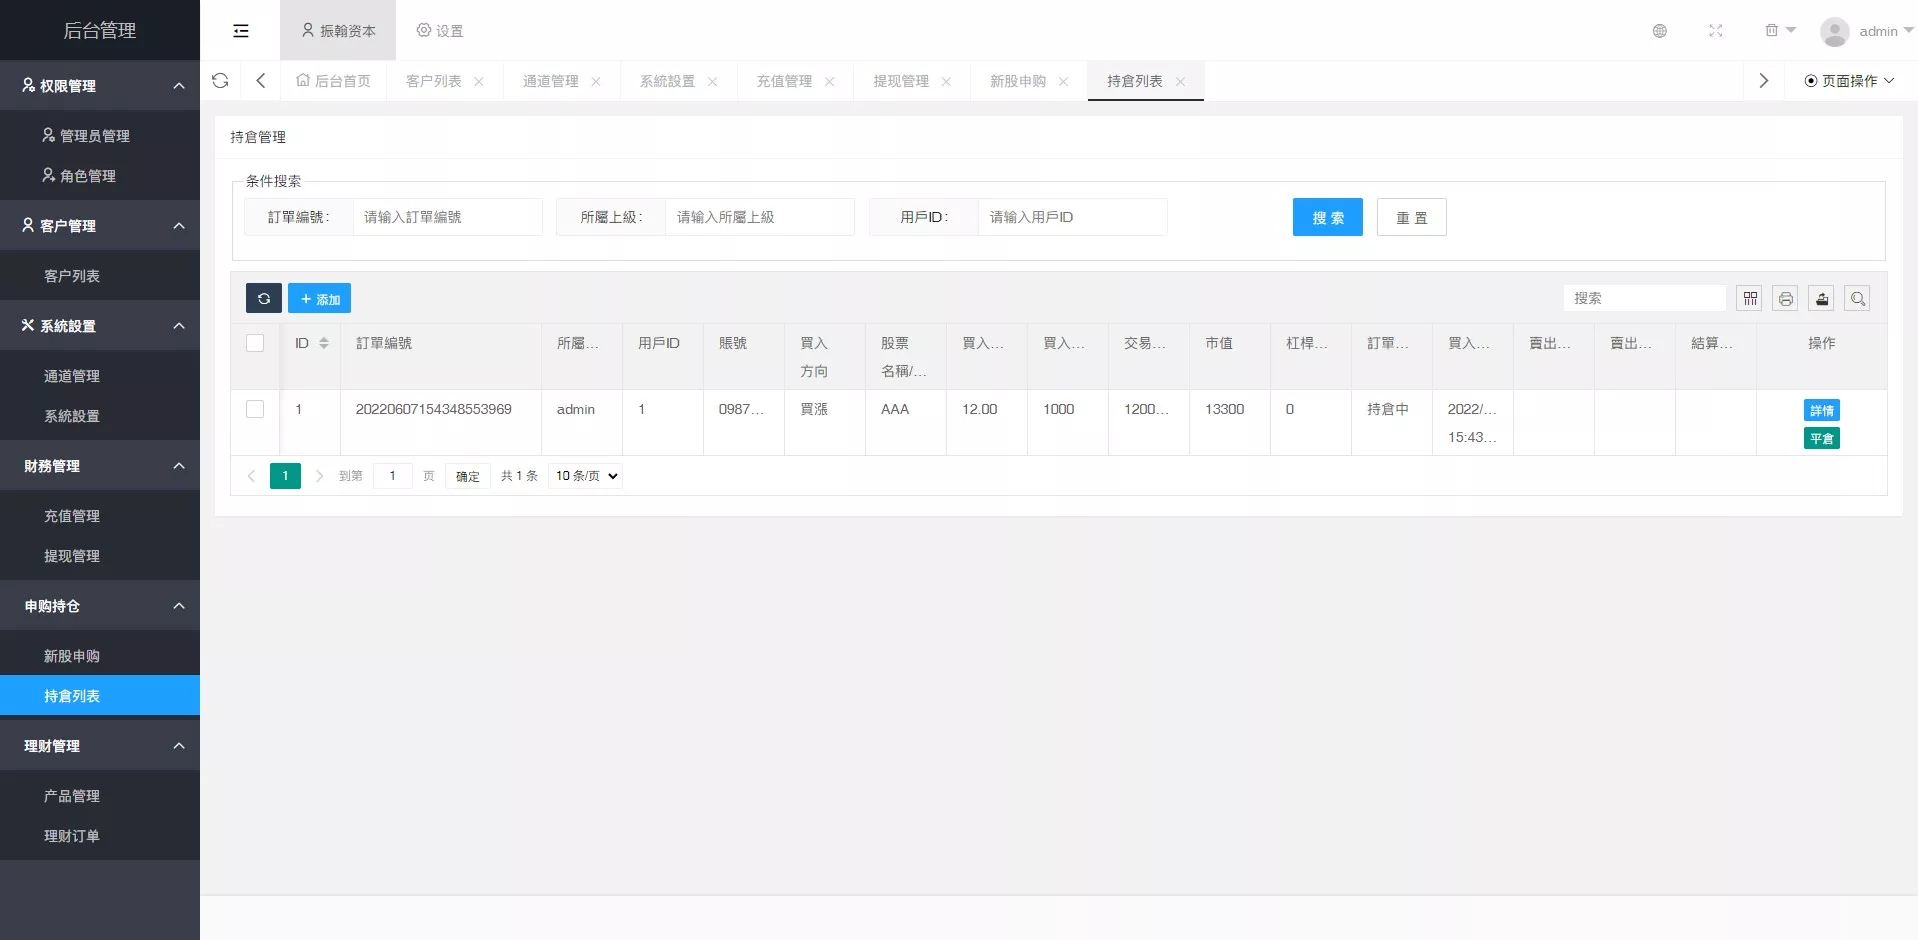
Task: Click the blue 搜索 button
Action: tap(1328, 217)
